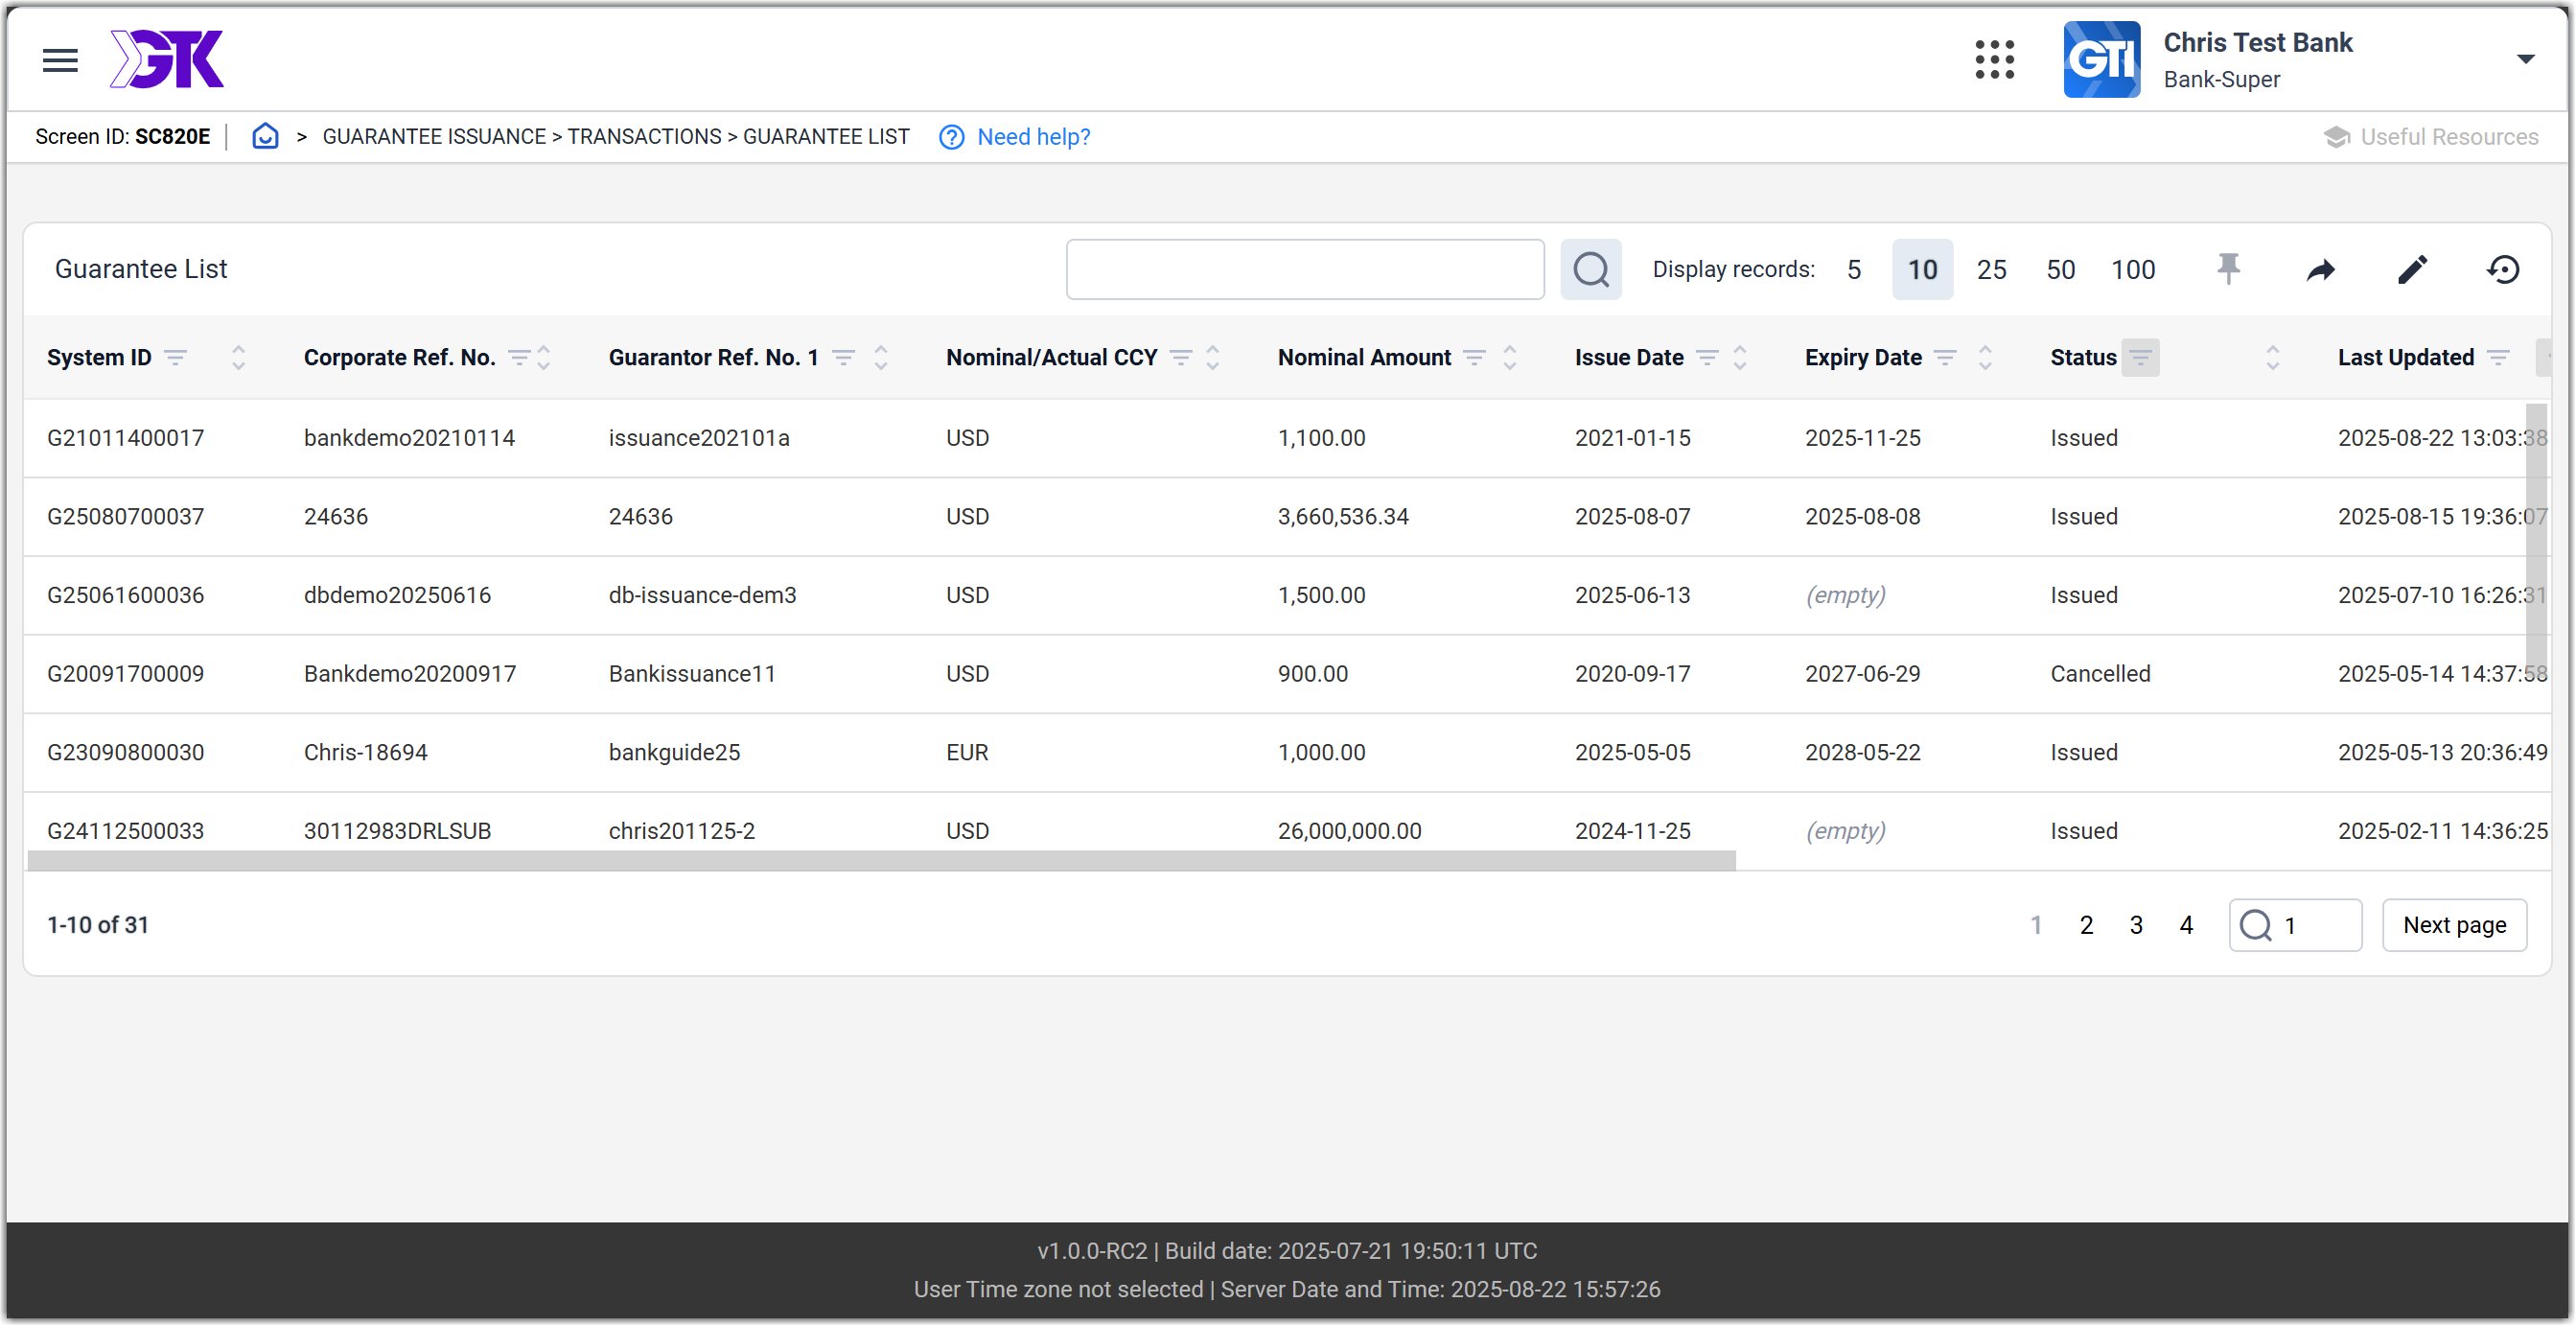
Task: Click the GTI bank avatar
Action: 2101,59
